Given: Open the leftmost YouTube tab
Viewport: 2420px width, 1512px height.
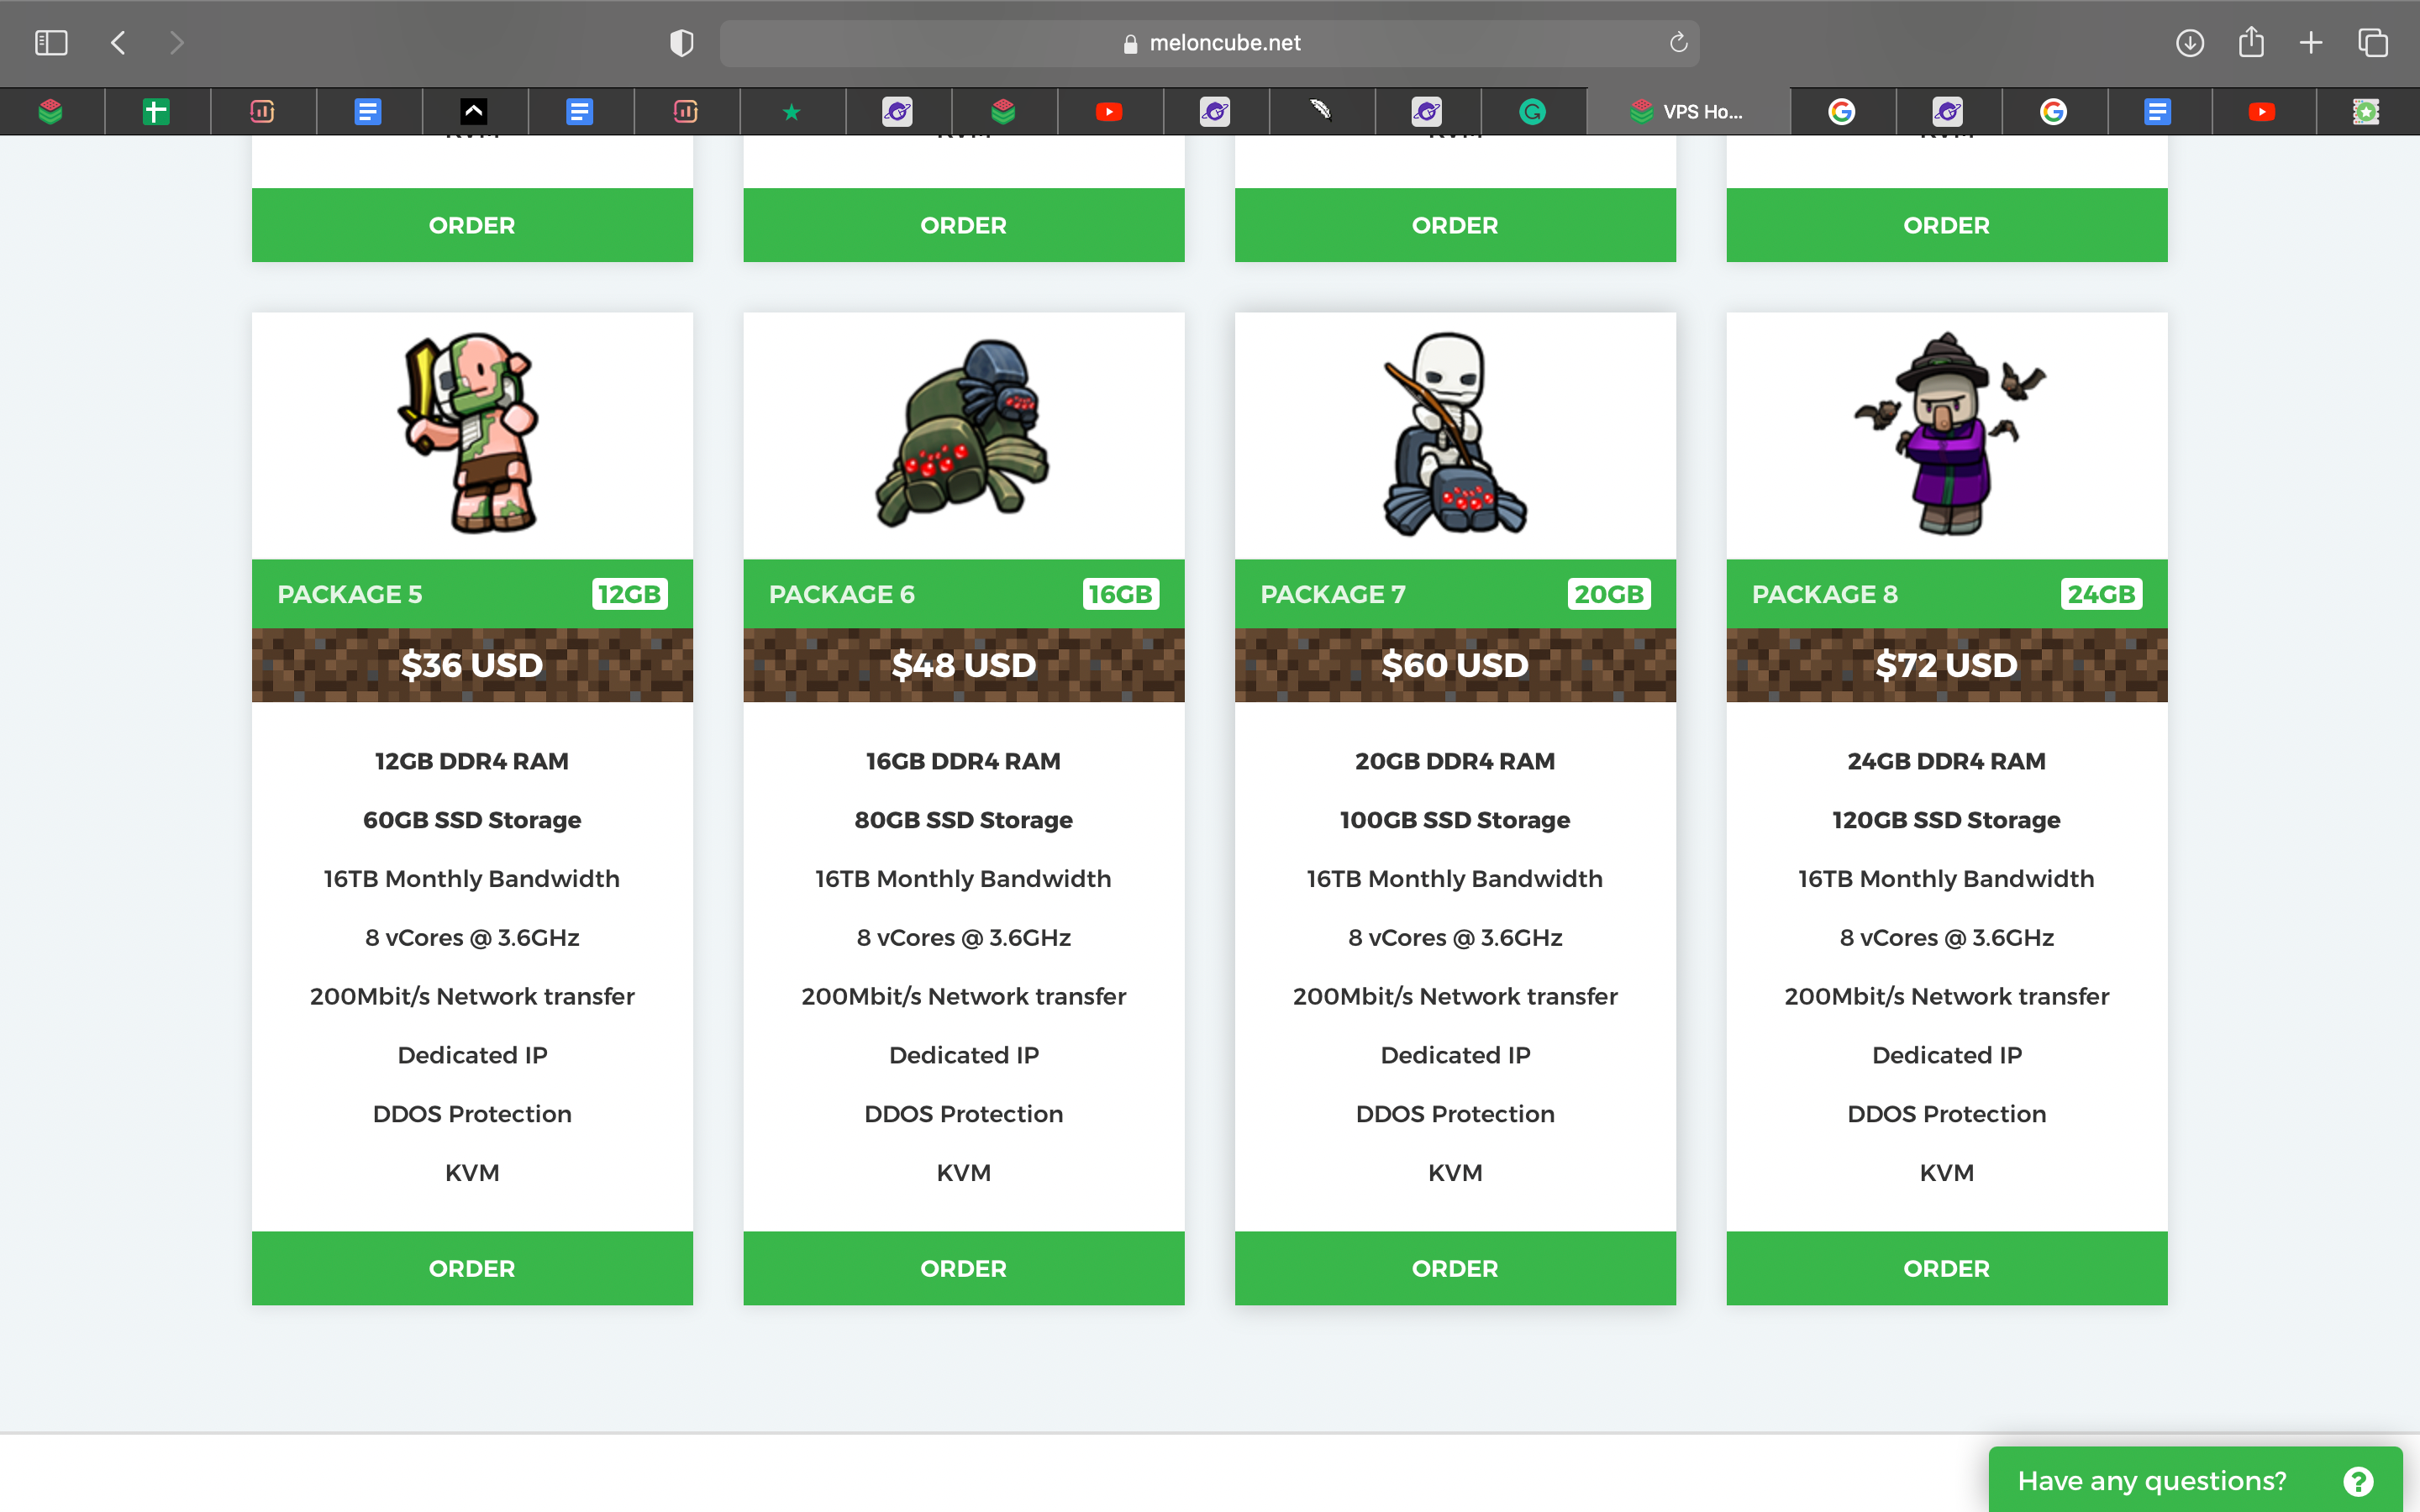Looking at the screenshot, I should [x=1109, y=111].
